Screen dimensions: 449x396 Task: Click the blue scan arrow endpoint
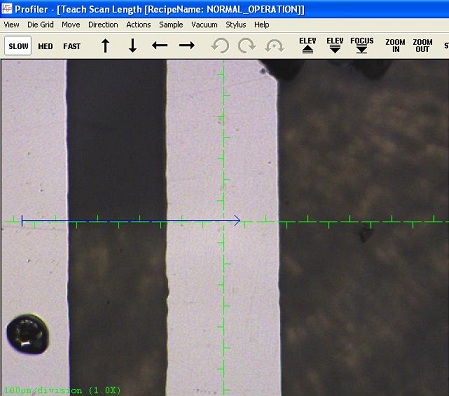(237, 220)
